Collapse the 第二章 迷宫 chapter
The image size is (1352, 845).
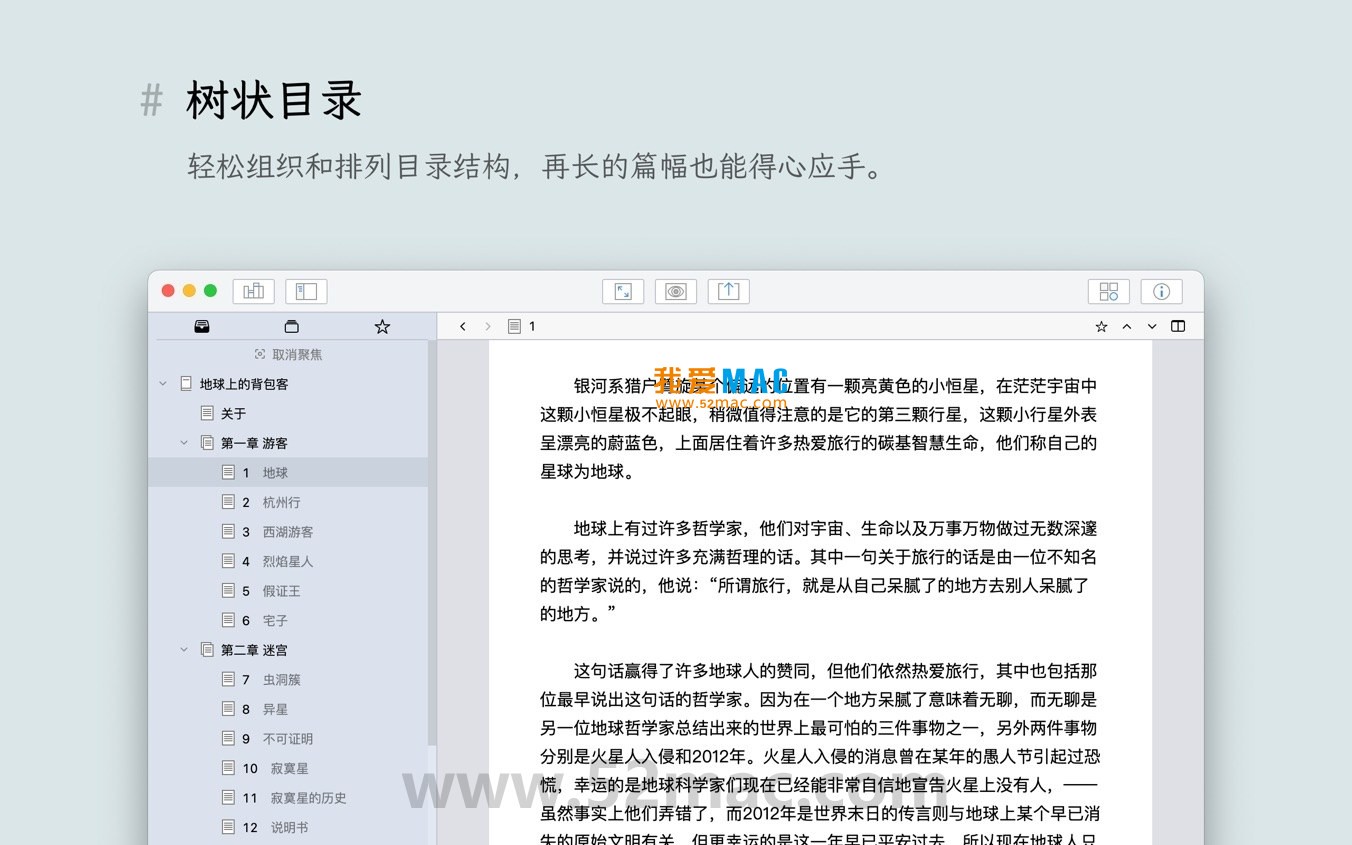point(184,649)
